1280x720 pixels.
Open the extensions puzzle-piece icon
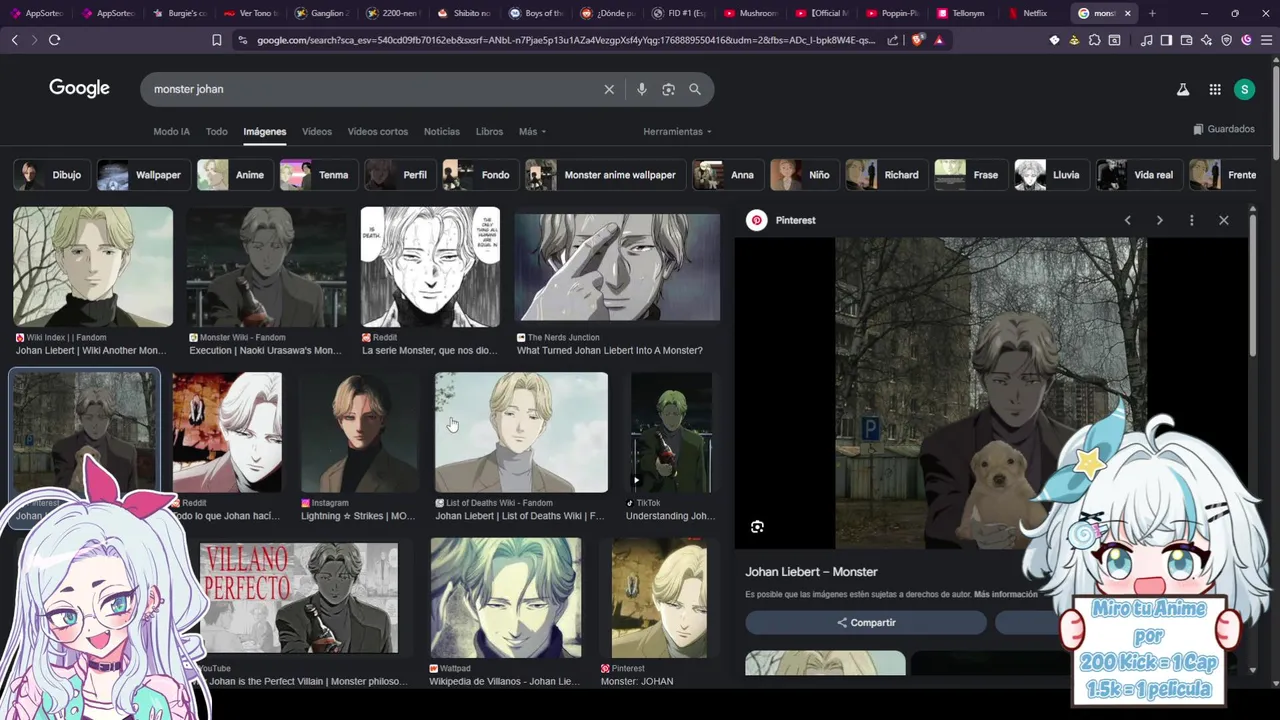click(1095, 40)
